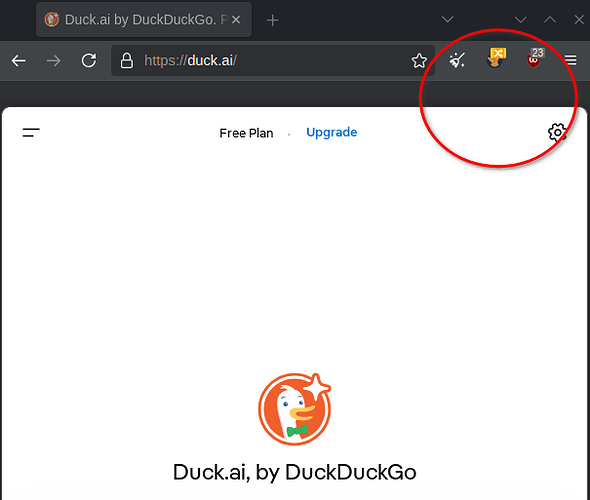
Task: Click the Free Plan label
Action: coord(246,133)
